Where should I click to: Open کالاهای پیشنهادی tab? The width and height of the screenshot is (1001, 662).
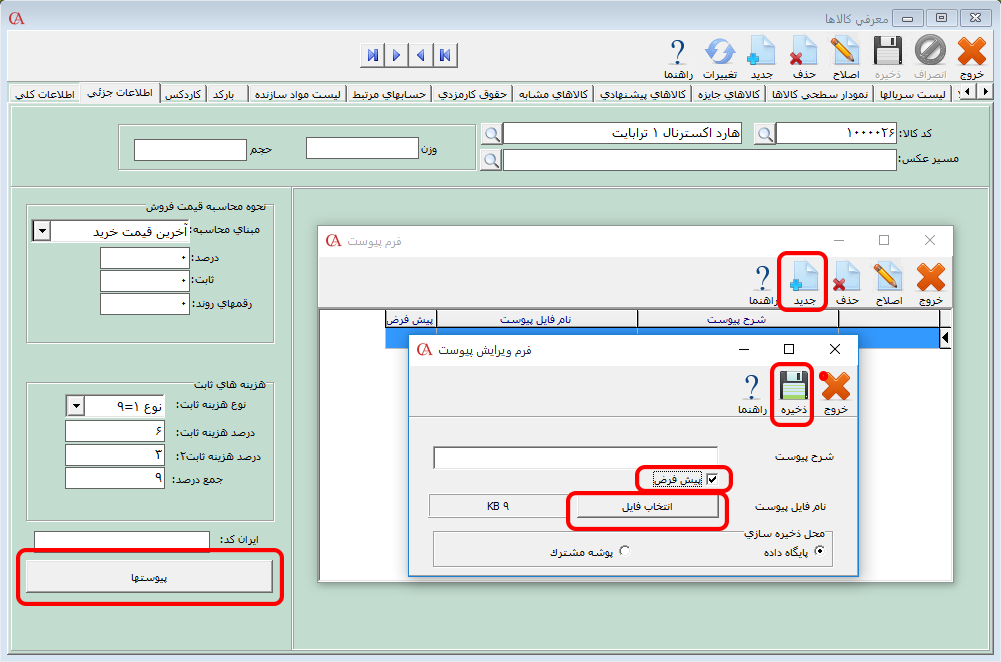click(x=643, y=94)
